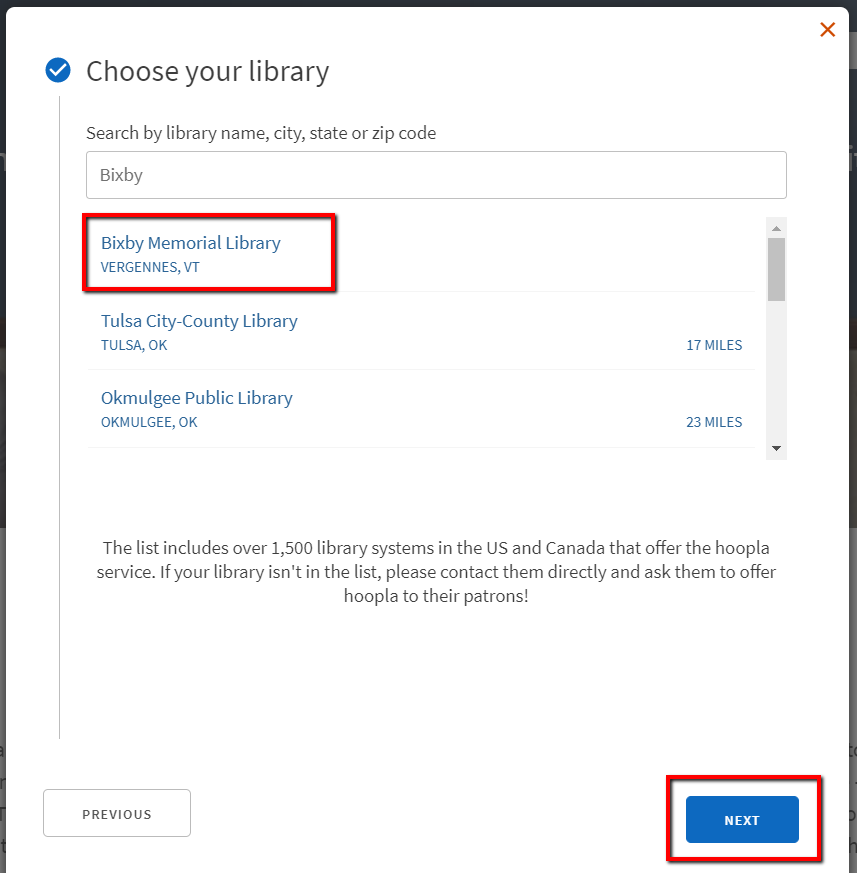The image size is (857, 873).
Task: Click the TULSA, OK location text
Action: click(134, 345)
